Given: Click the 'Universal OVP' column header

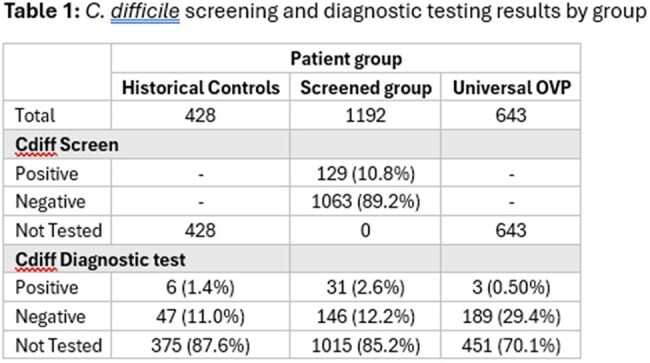Looking at the screenshot, I should pyautogui.click(x=511, y=87).
